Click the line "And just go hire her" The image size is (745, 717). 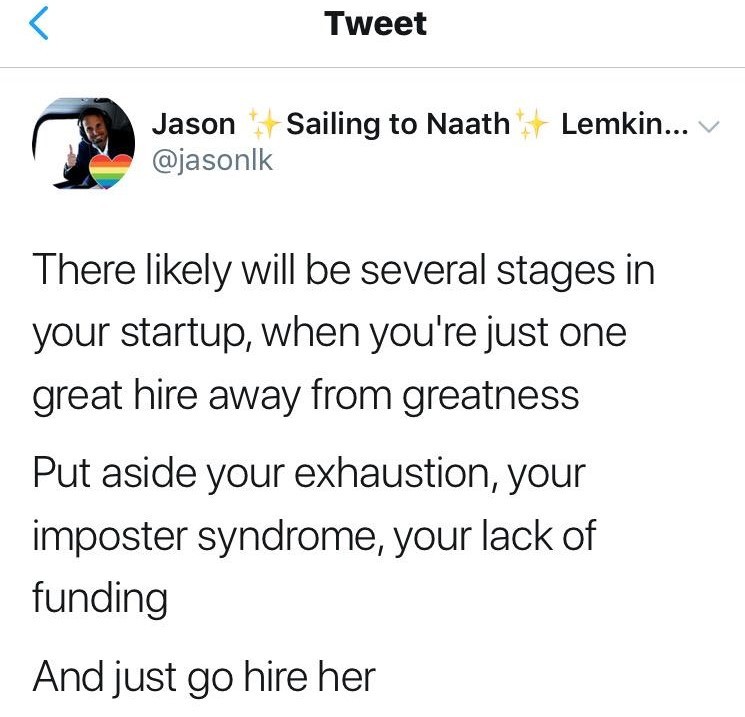tap(204, 677)
